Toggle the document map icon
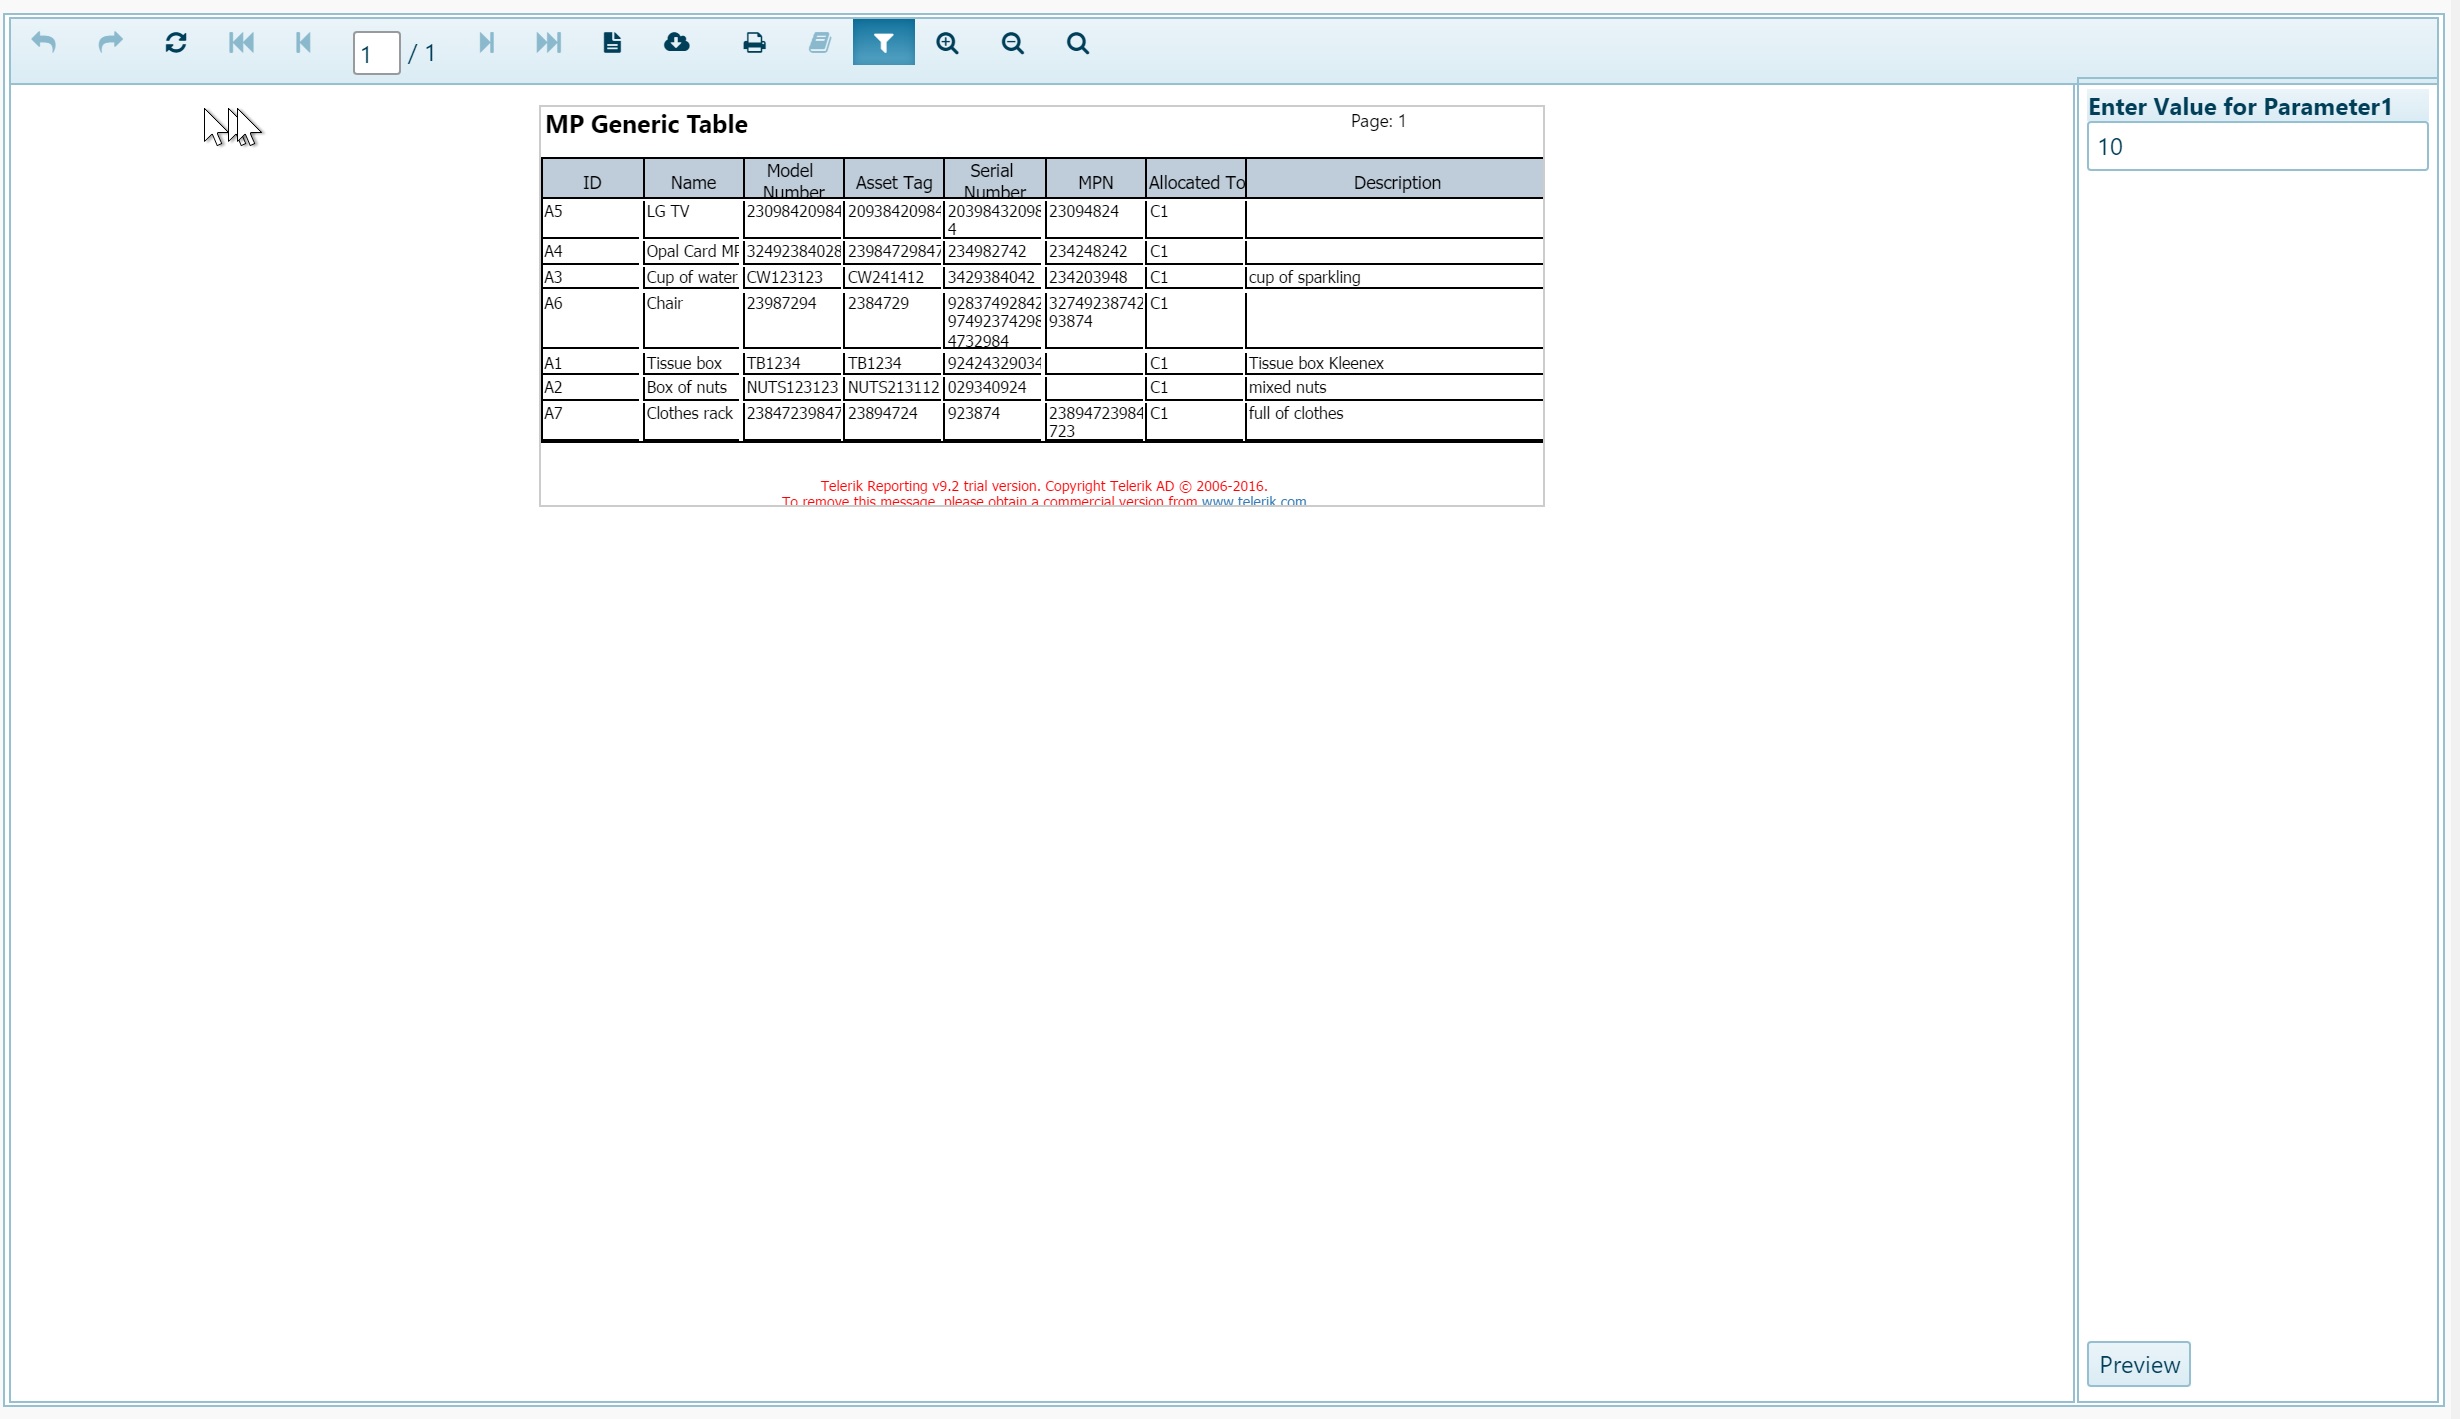Viewport: 2460px width, 1419px height. pyautogui.click(x=819, y=43)
